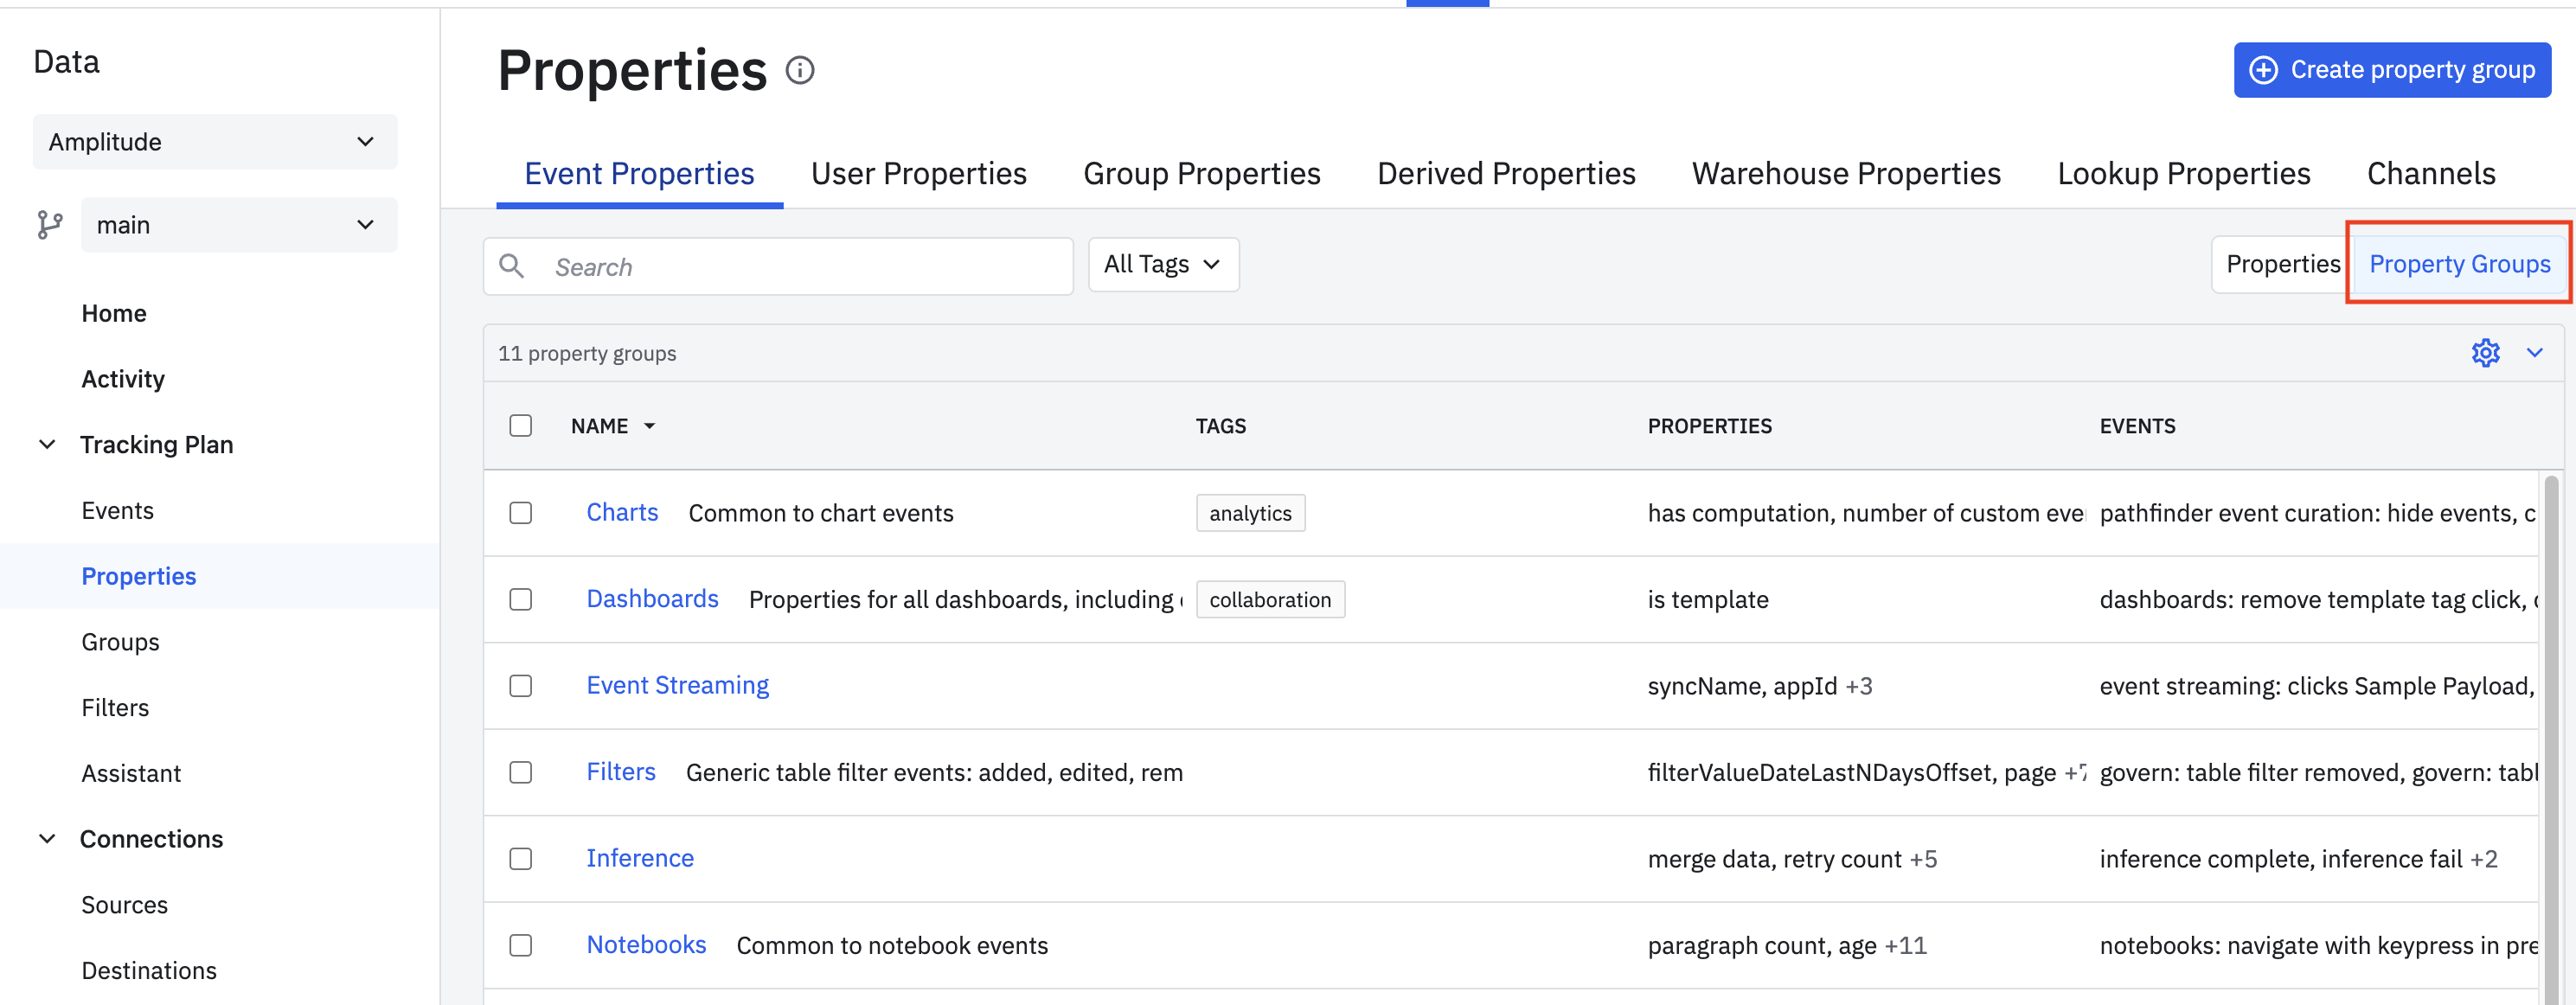Open the Derived Properties tab
Viewport: 2576px width, 1005px height.
tap(1506, 174)
